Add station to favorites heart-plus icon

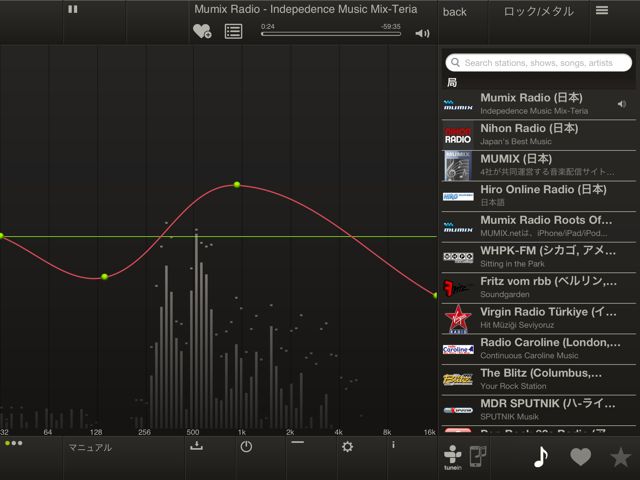click(202, 31)
